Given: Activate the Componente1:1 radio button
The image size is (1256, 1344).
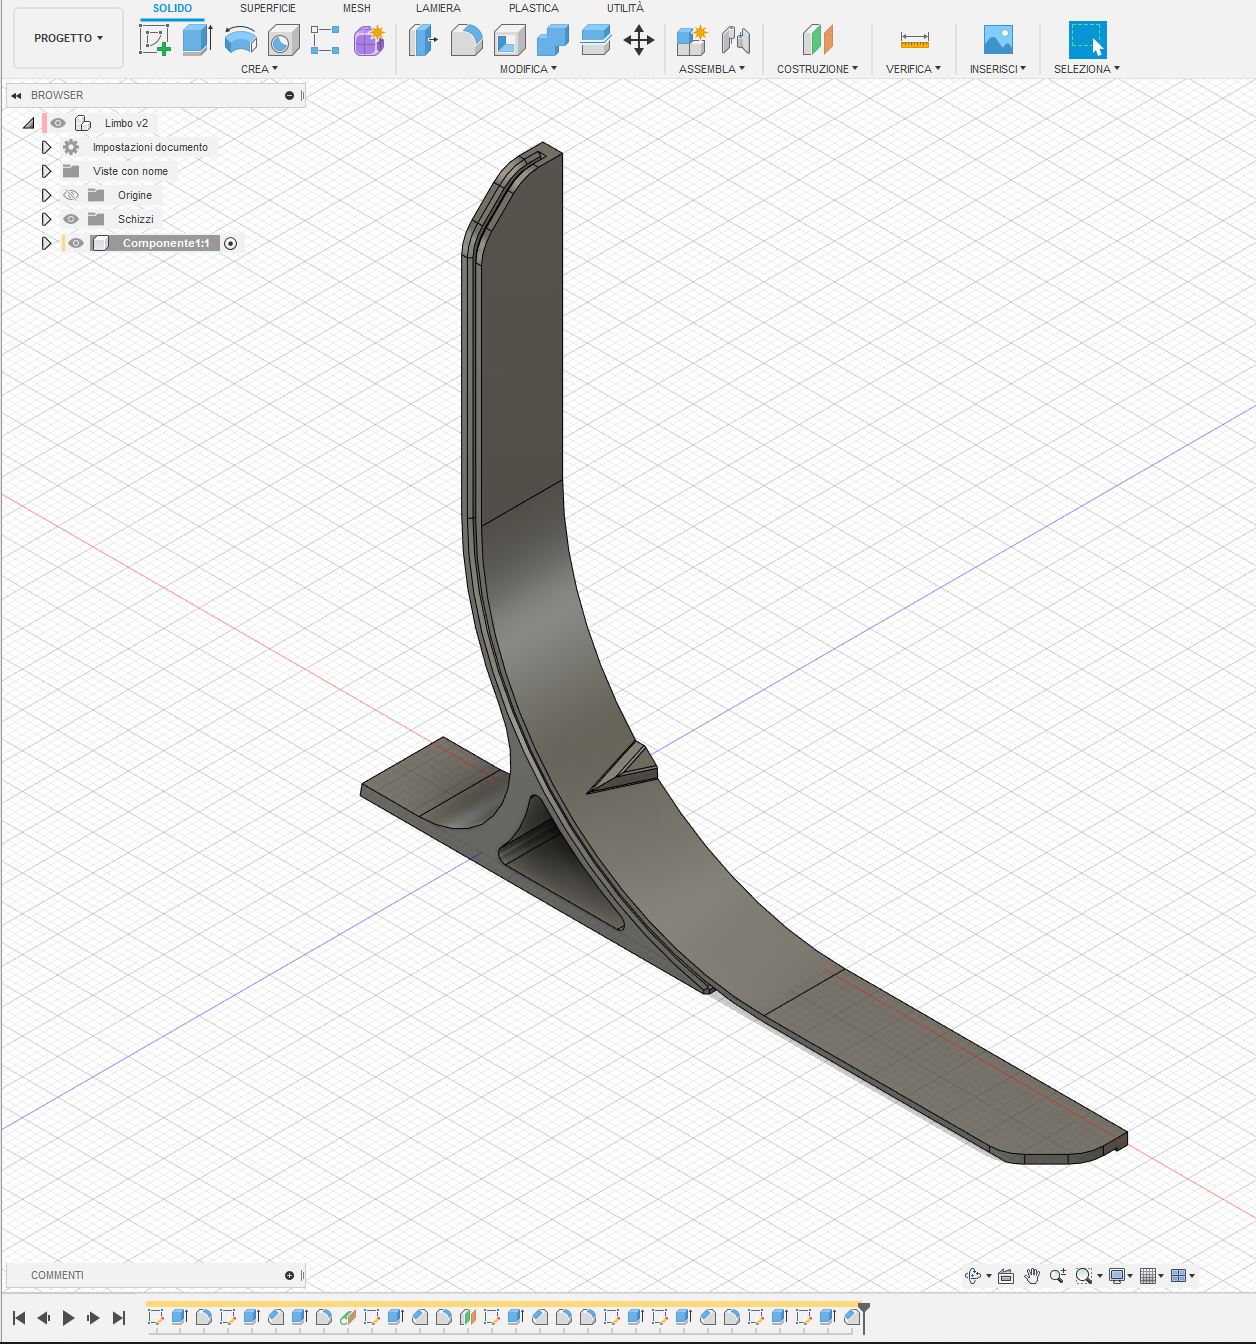Looking at the screenshot, I should pyautogui.click(x=231, y=243).
